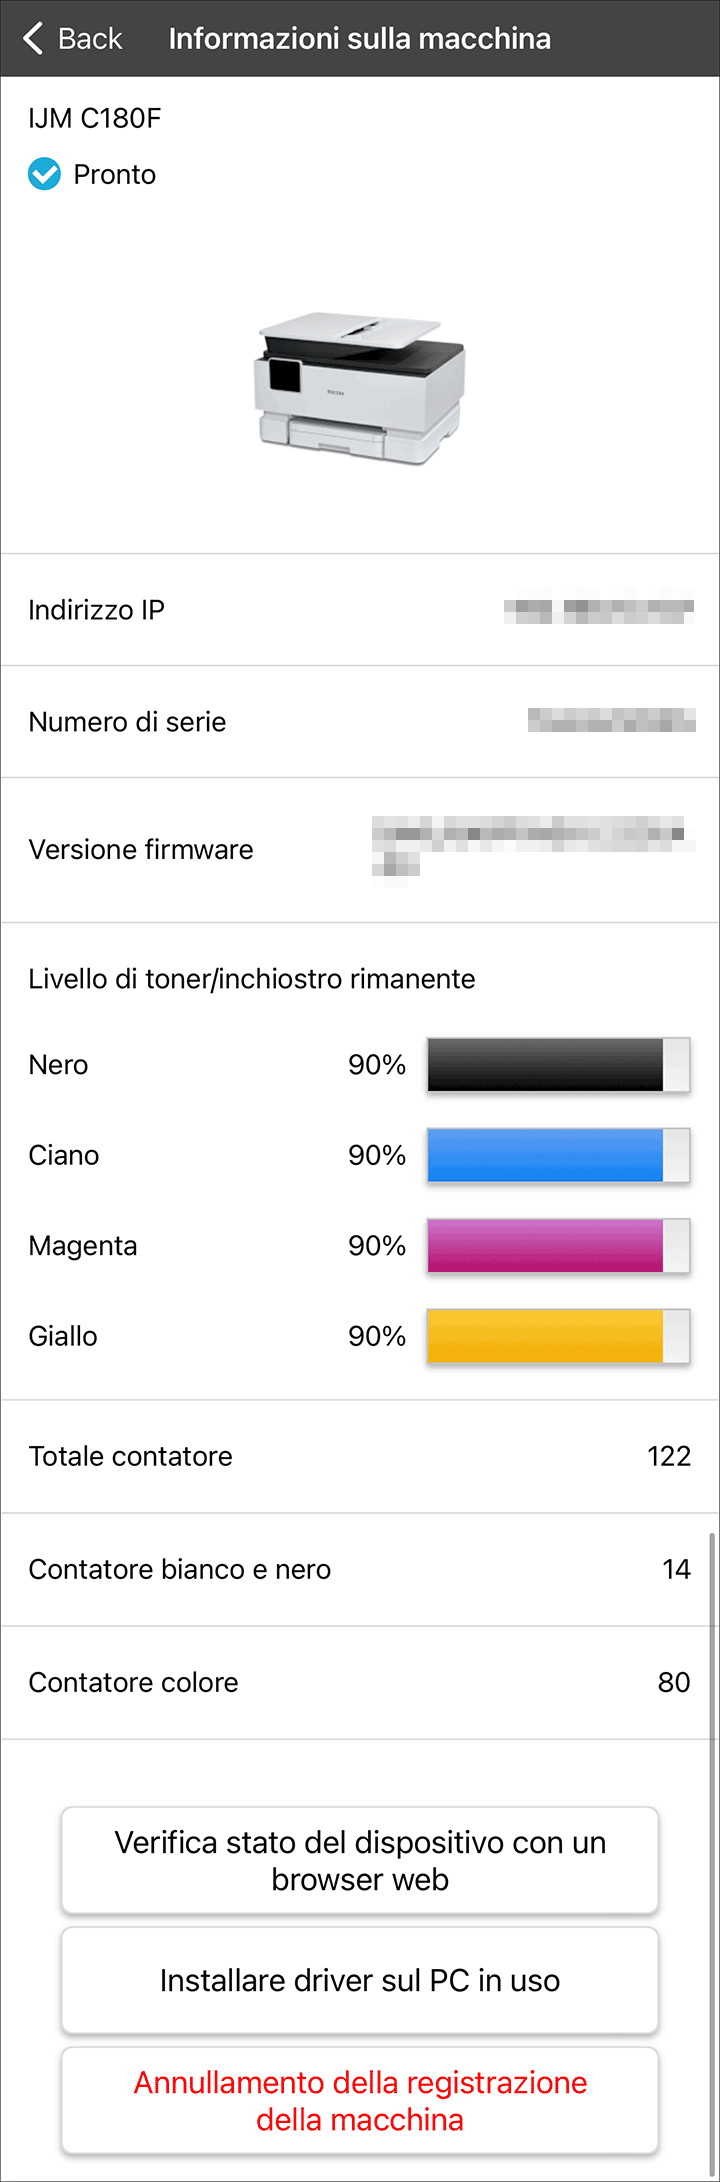Tap the 'Contatore bianco e nero' row

pyautogui.click(x=360, y=1569)
